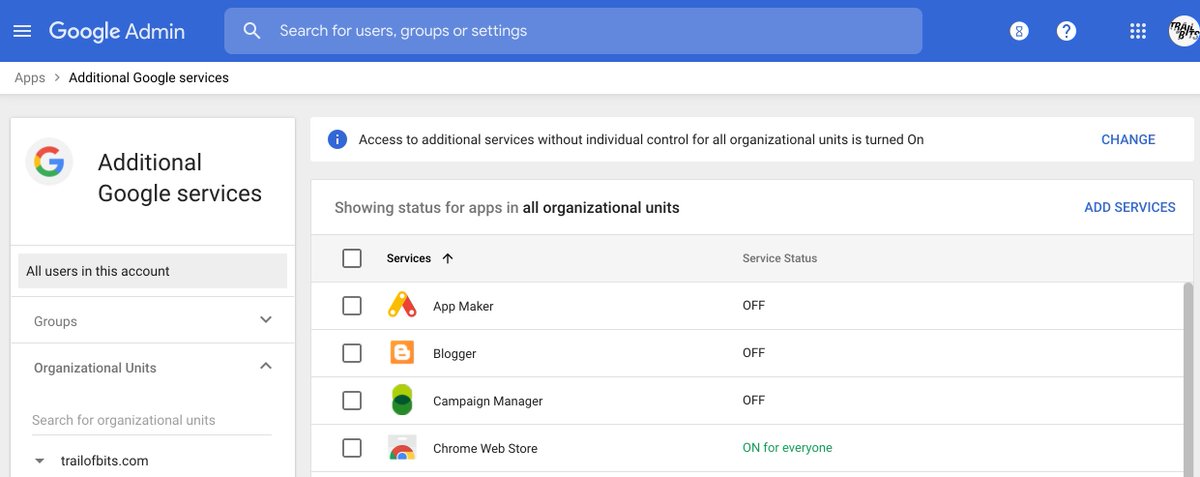Image resolution: width=1200 pixels, height=477 pixels.
Task: Open the hamburger main menu
Action: (x=22, y=31)
